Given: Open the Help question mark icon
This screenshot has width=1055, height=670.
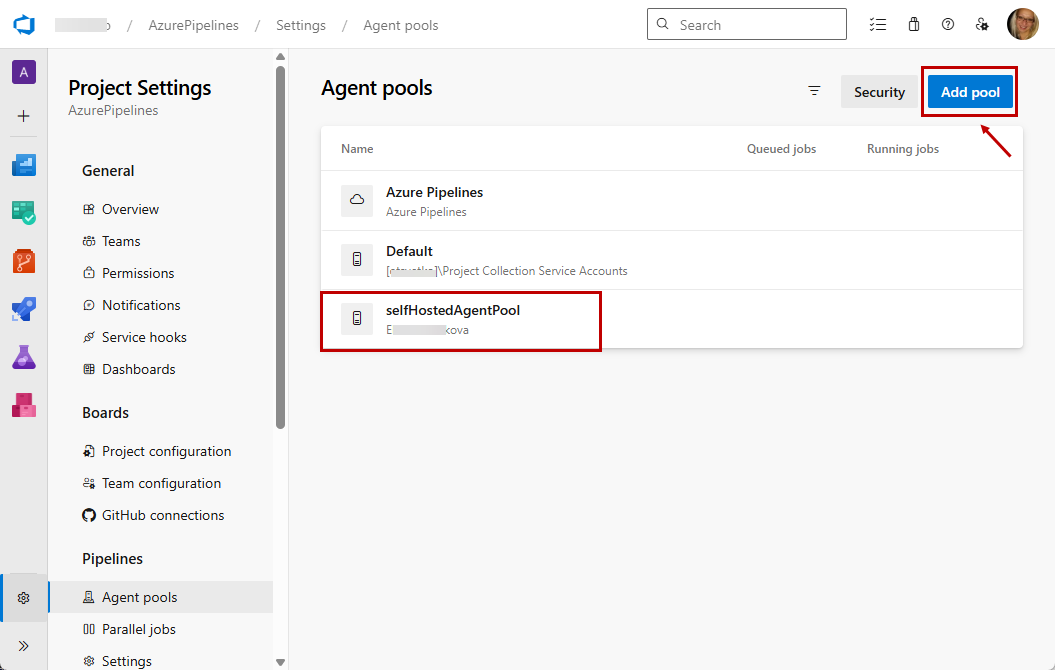Looking at the screenshot, I should (948, 25).
